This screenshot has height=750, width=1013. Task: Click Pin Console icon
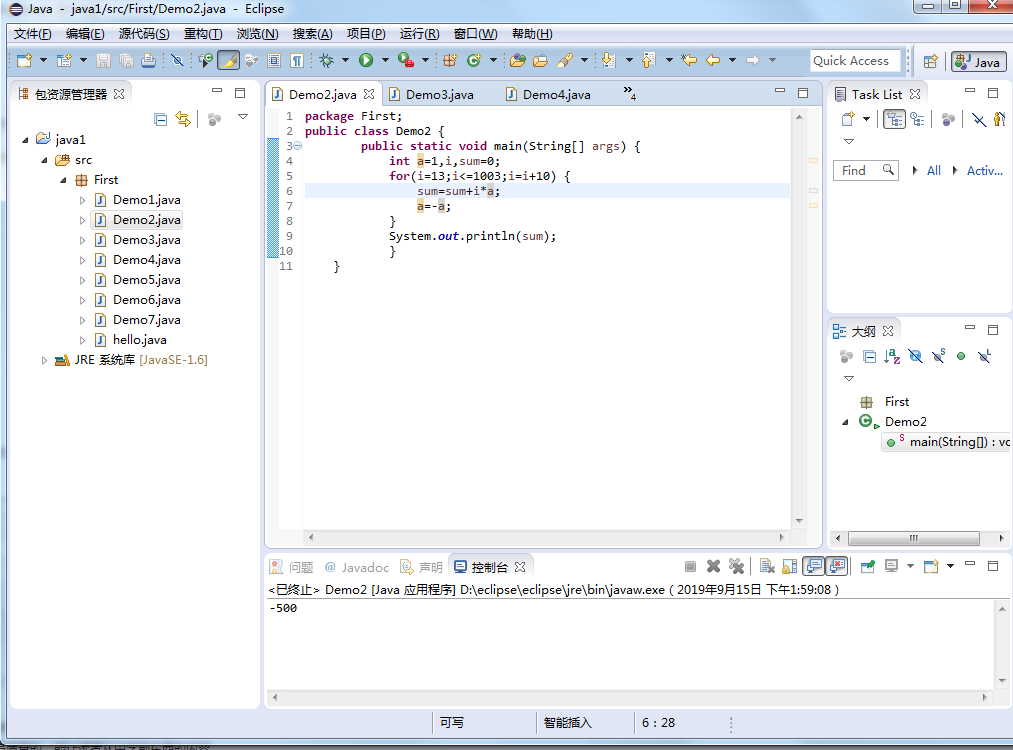point(868,567)
